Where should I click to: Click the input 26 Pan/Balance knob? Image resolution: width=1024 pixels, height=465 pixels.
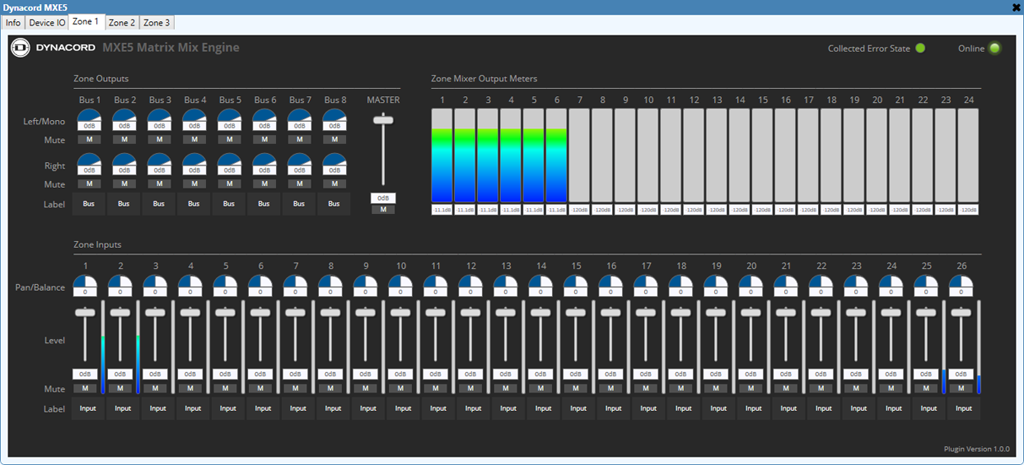tap(961, 283)
